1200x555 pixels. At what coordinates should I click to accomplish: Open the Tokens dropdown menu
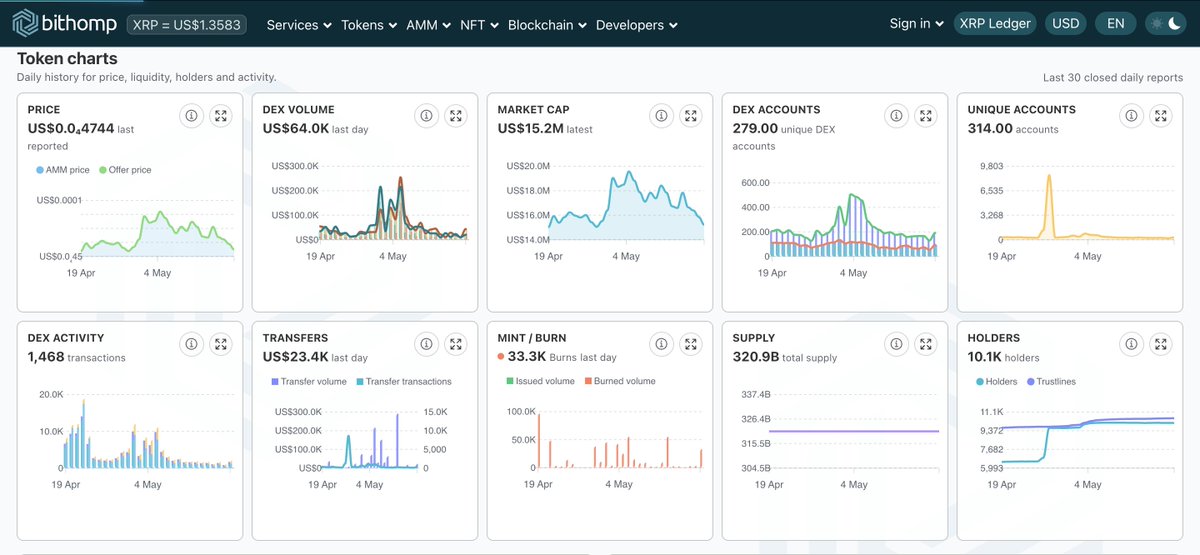(x=369, y=24)
